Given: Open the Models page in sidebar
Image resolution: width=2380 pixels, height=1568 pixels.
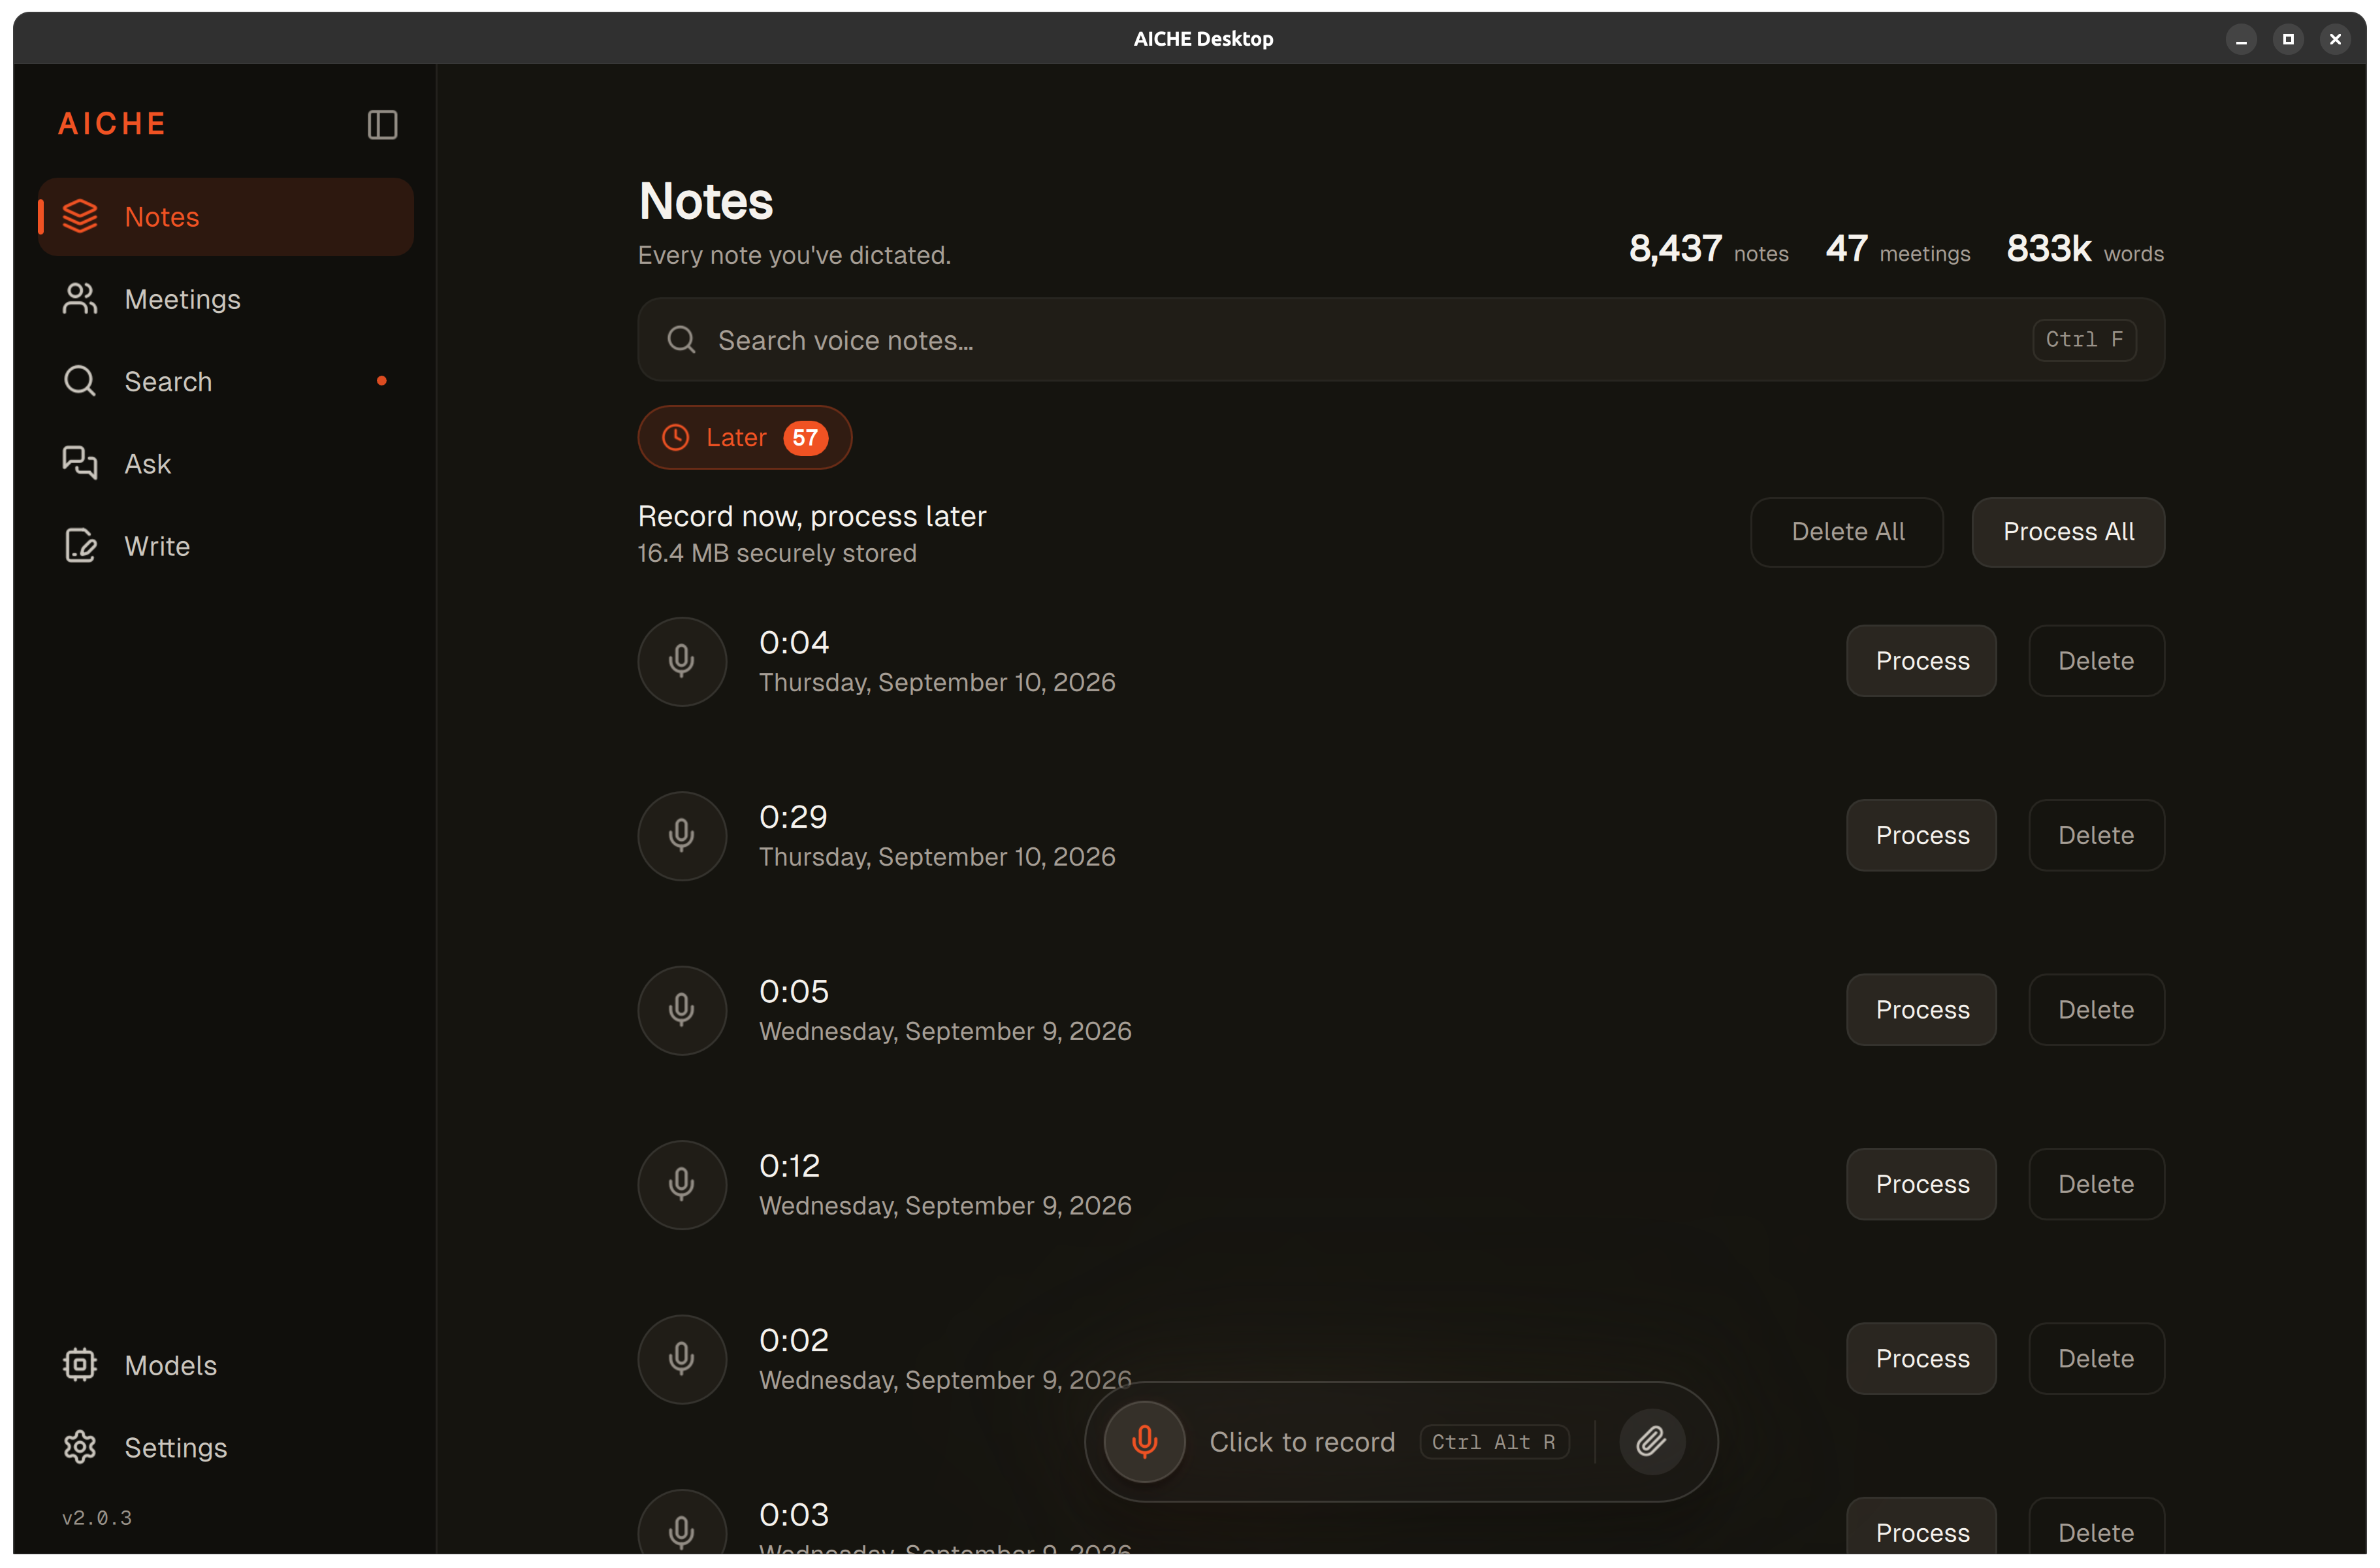Looking at the screenshot, I should (x=226, y=1365).
